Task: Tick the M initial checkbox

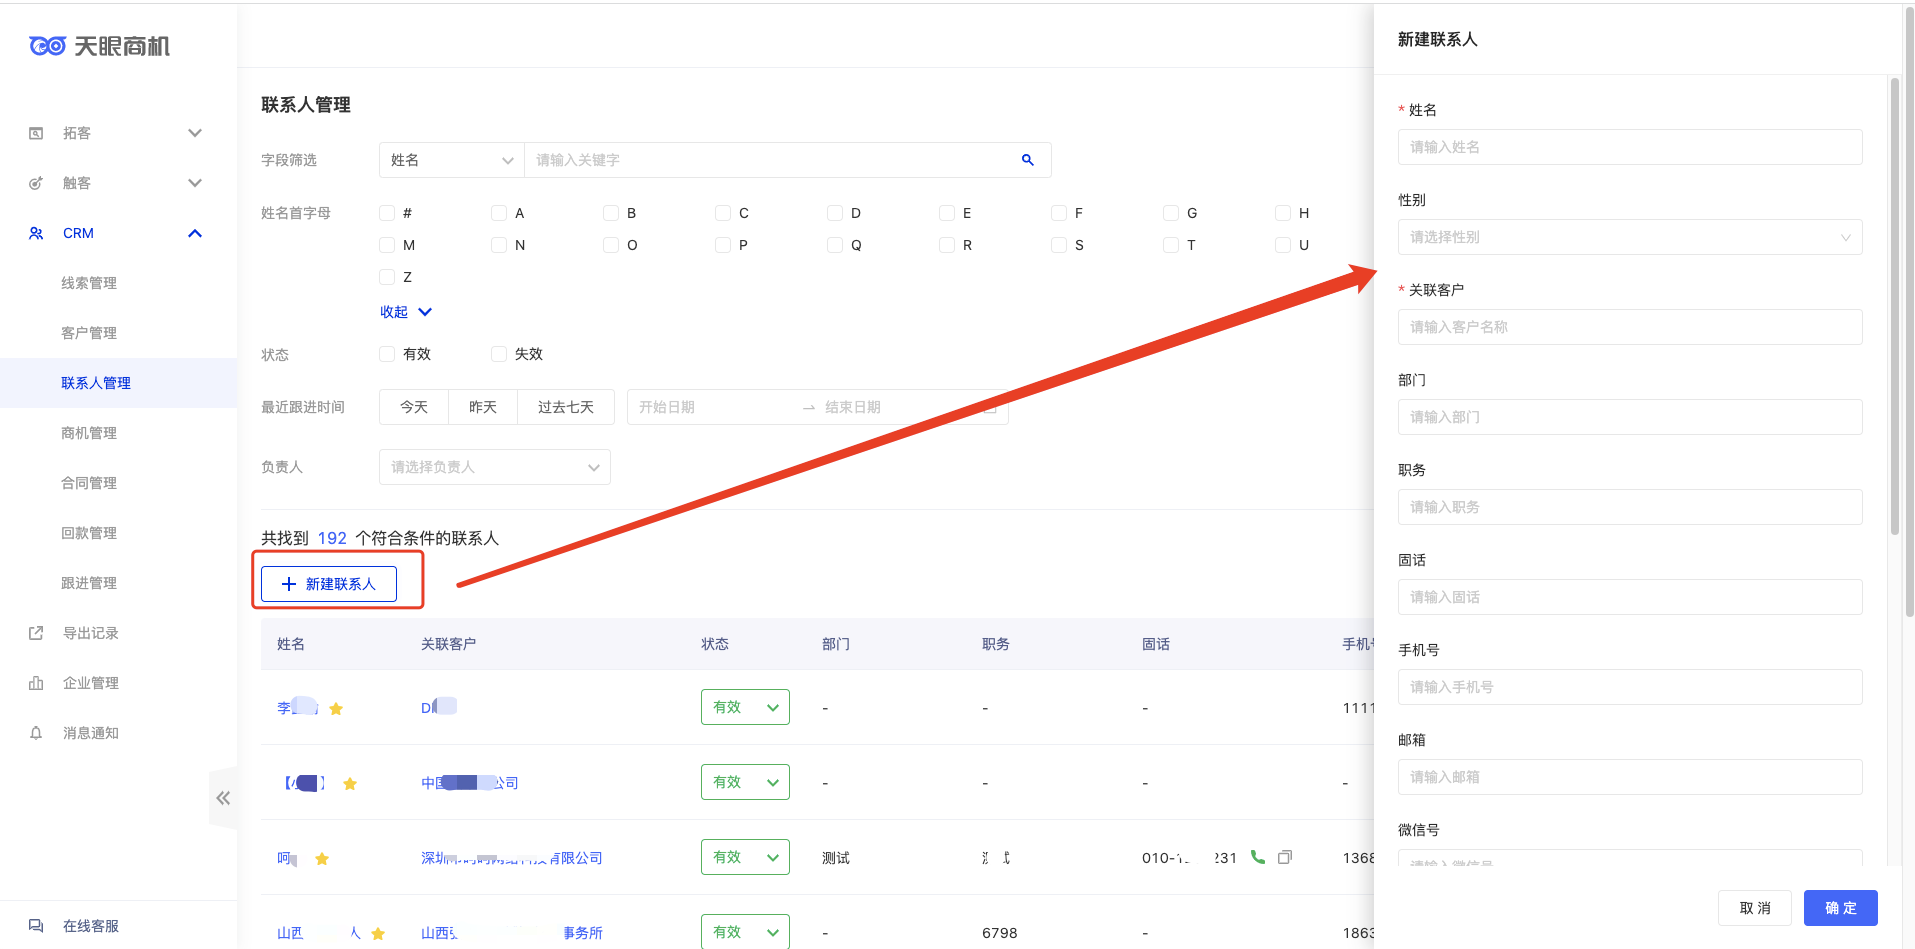Action: coord(387,245)
